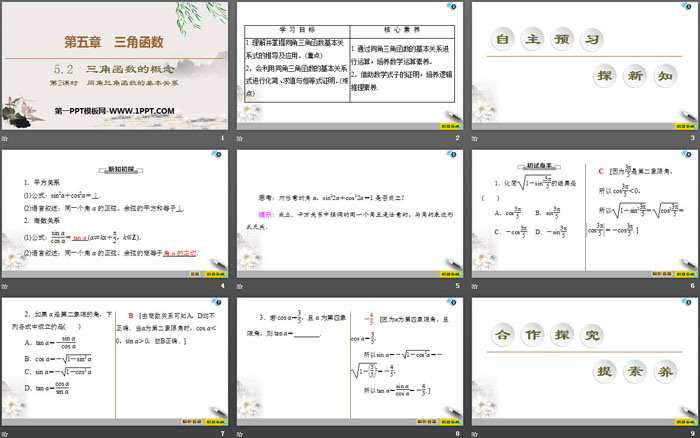The width and height of the screenshot is (700, 438).
Task: Select slide 8 with the cos α question 3
Action: click(x=349, y=359)
